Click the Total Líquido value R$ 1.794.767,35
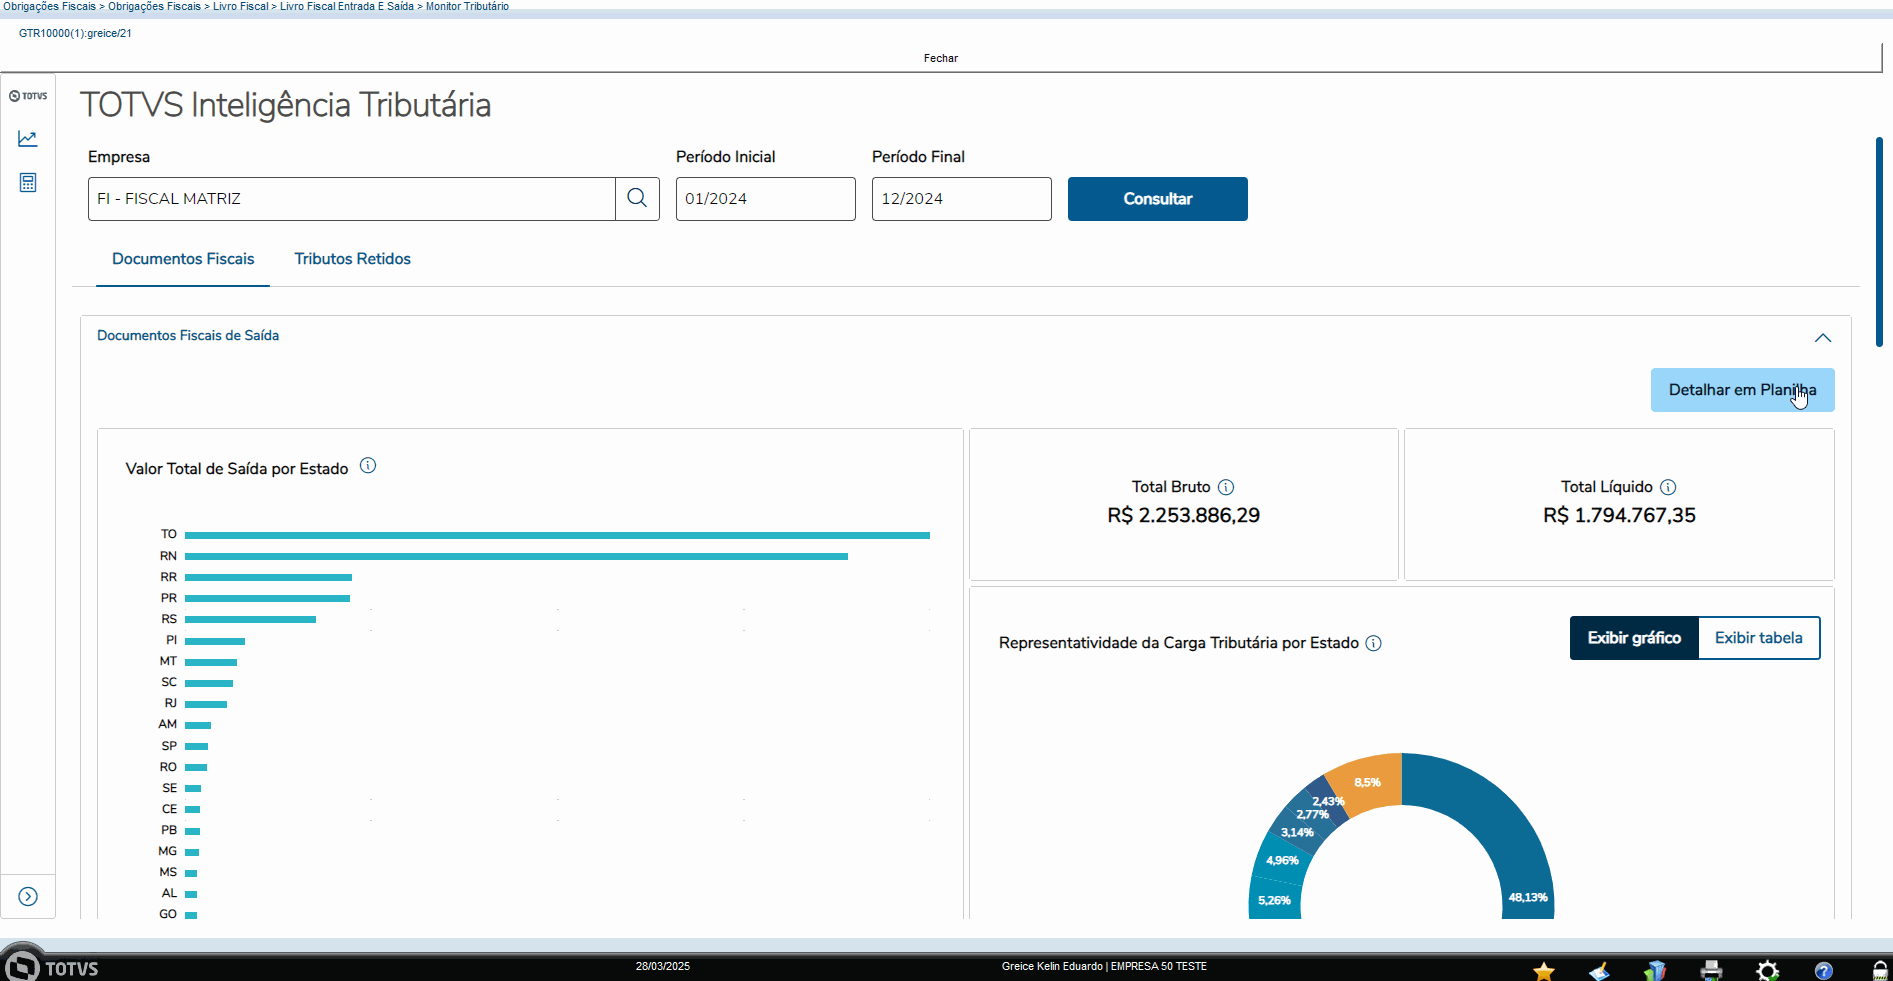 [1619, 515]
